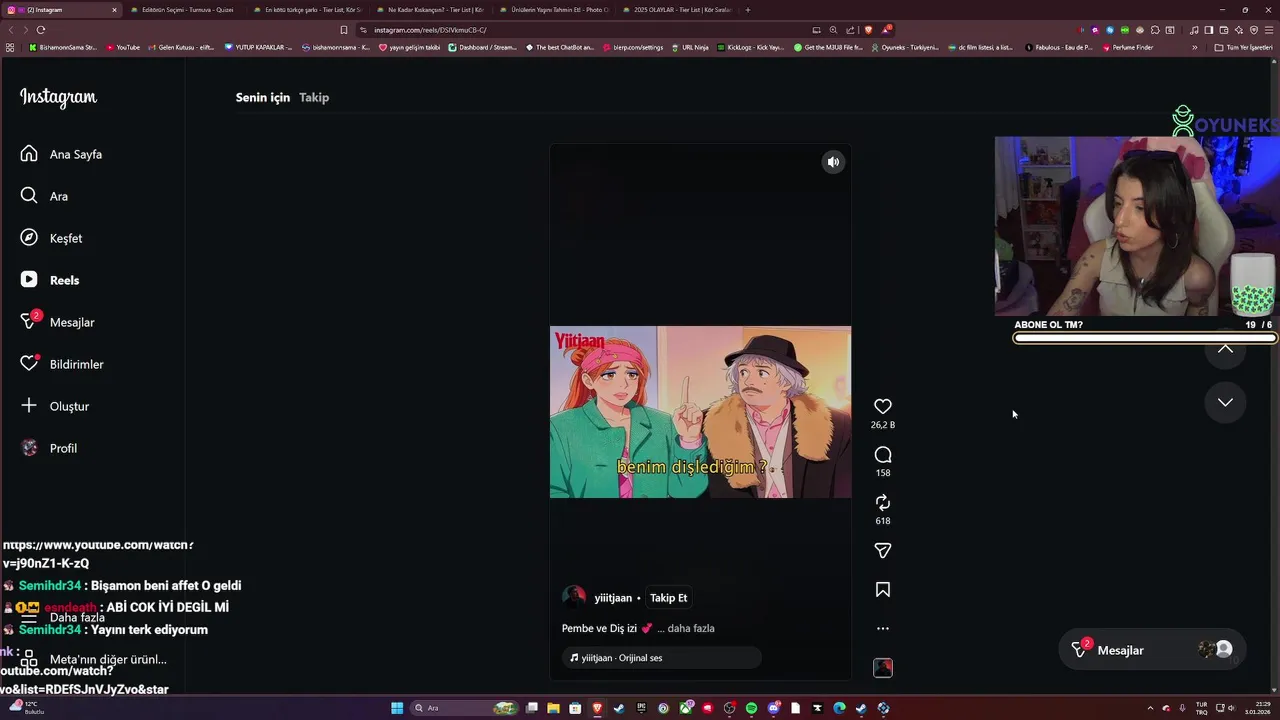
Task: Open Perfume Finder bookmark
Action: click(x=1127, y=47)
